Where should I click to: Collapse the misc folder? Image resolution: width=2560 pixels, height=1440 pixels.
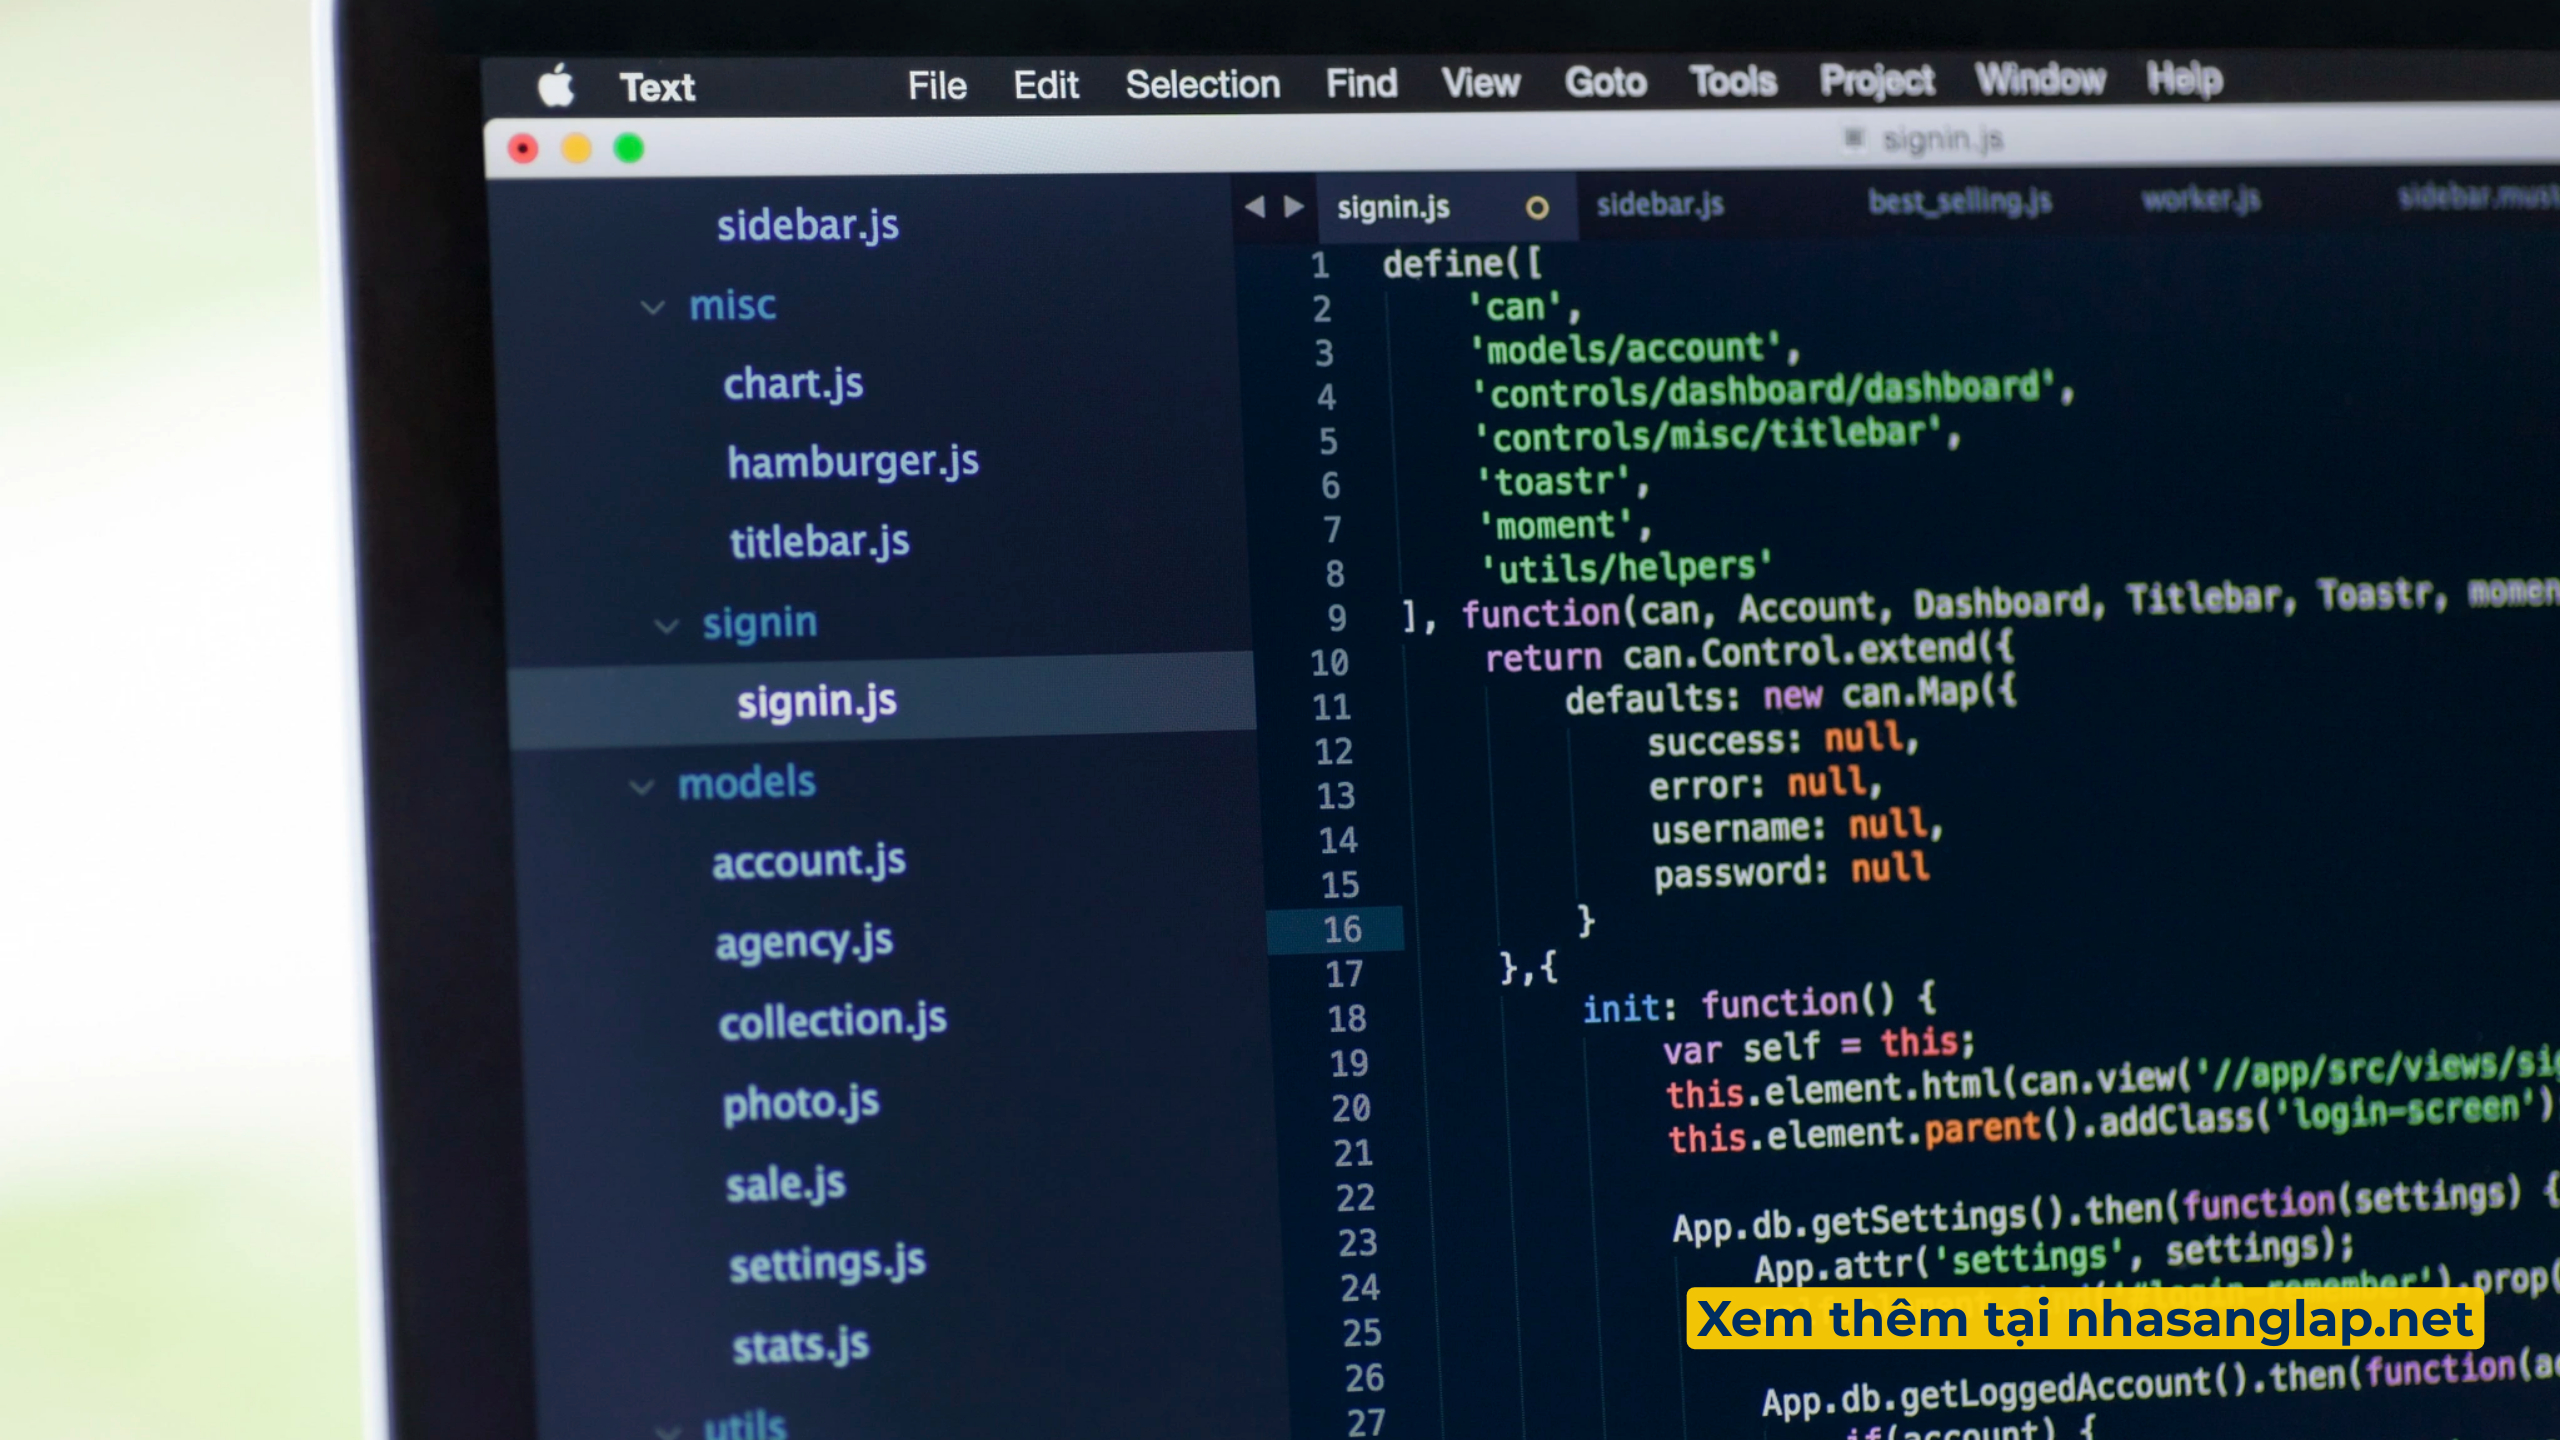tap(653, 307)
